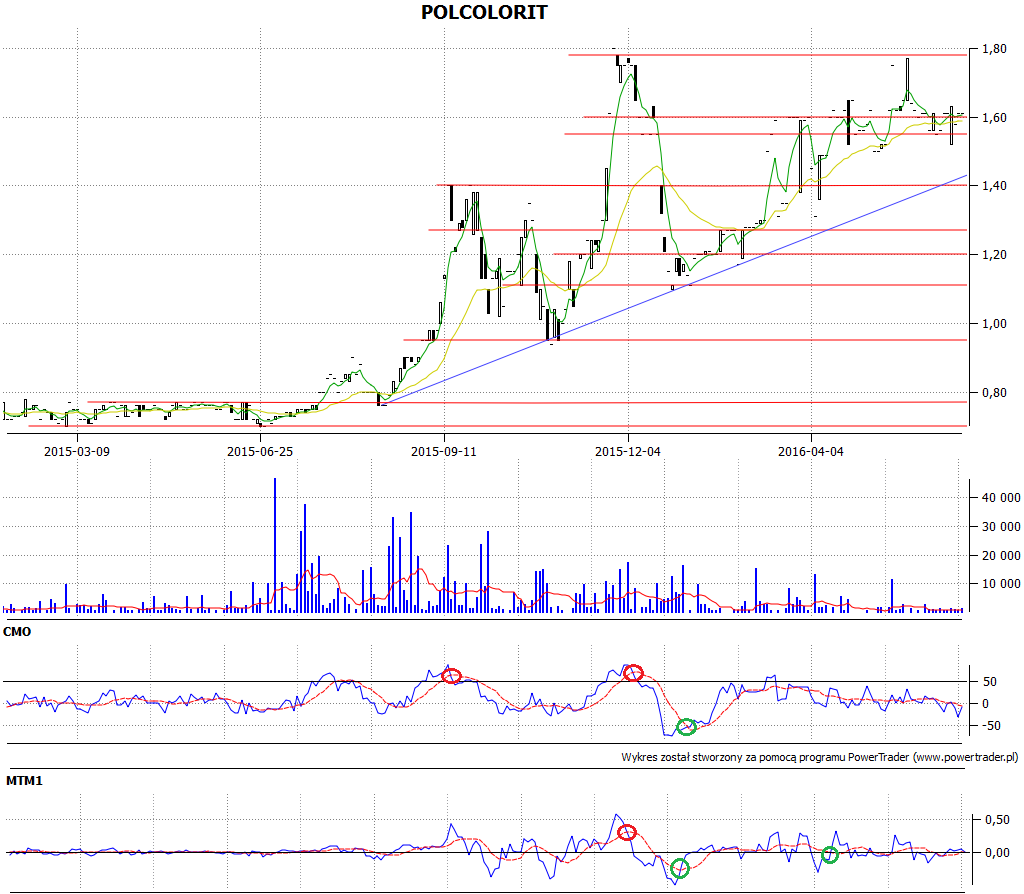Click the 1,00 price axis label
Screen dimensions: 1024x894
point(995,324)
